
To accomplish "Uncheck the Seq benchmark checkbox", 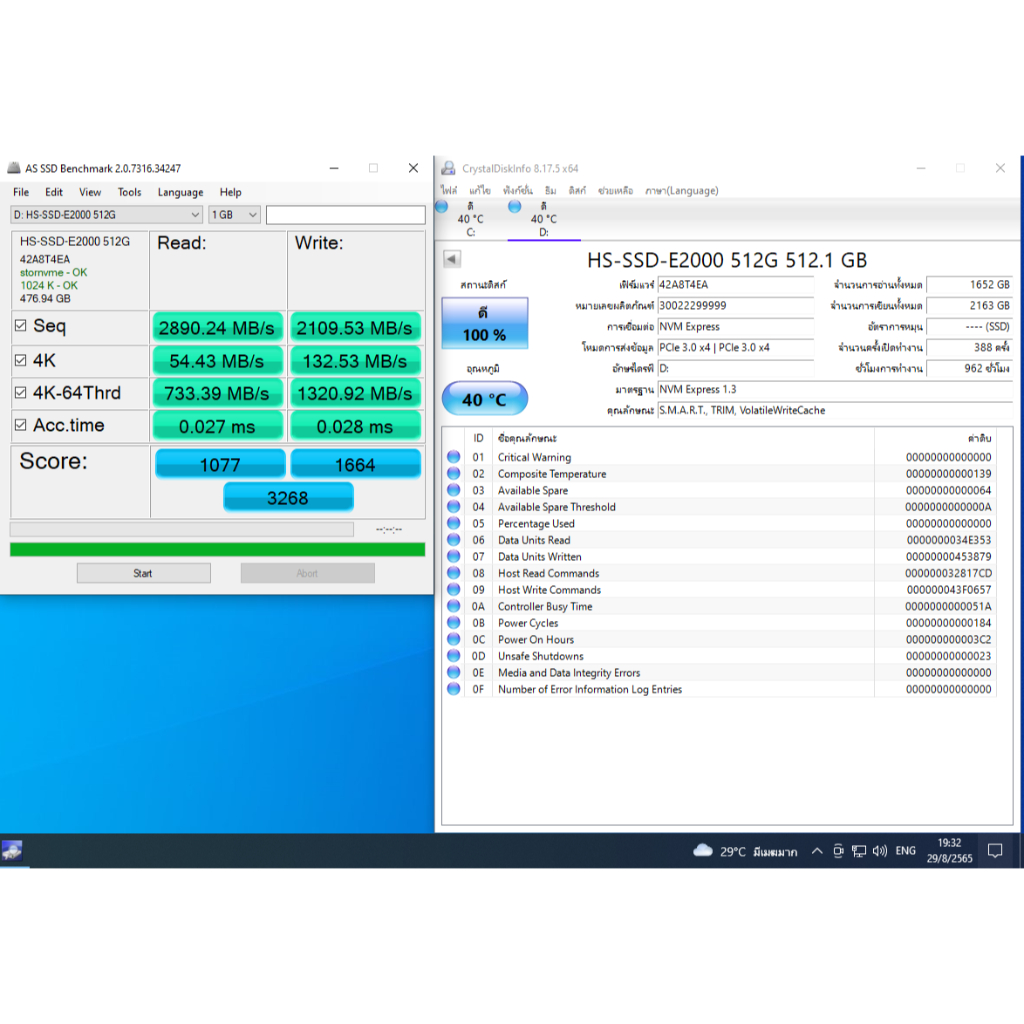I will (21, 326).
